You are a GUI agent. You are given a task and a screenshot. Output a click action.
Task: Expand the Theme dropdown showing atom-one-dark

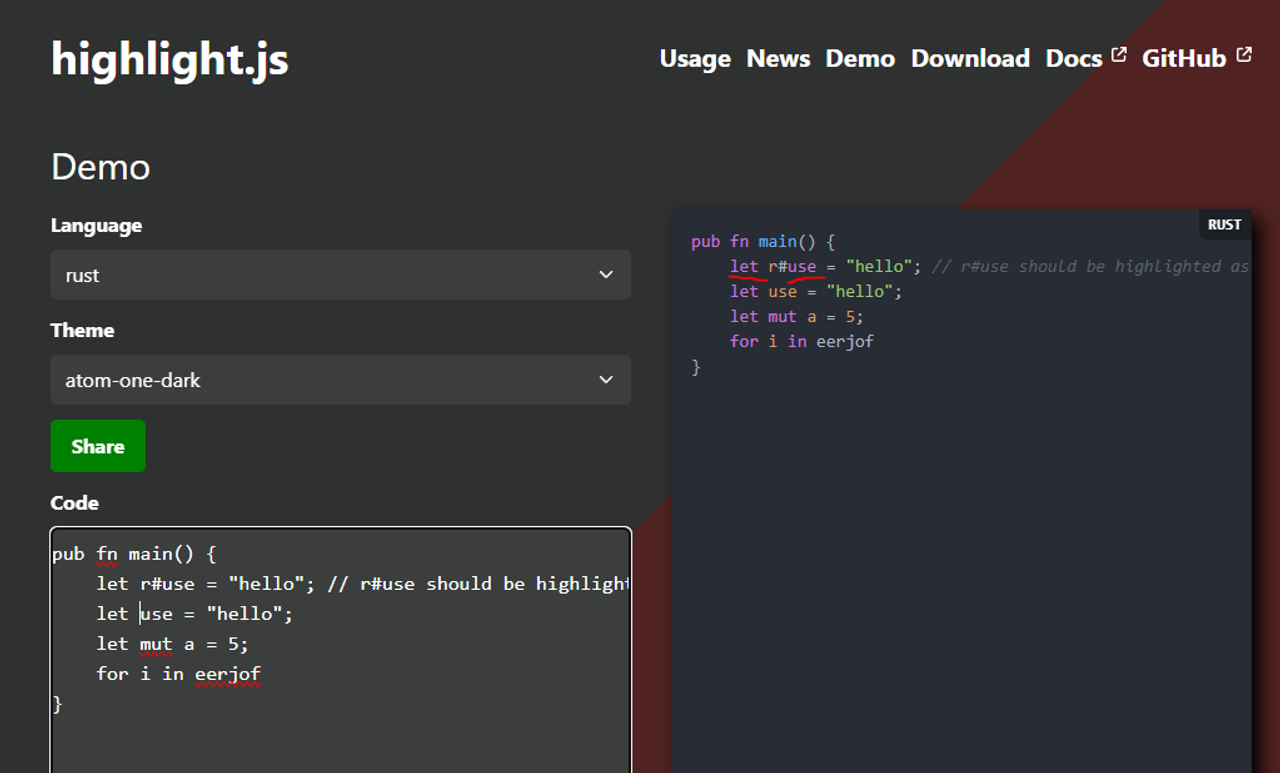pyautogui.click(x=341, y=380)
